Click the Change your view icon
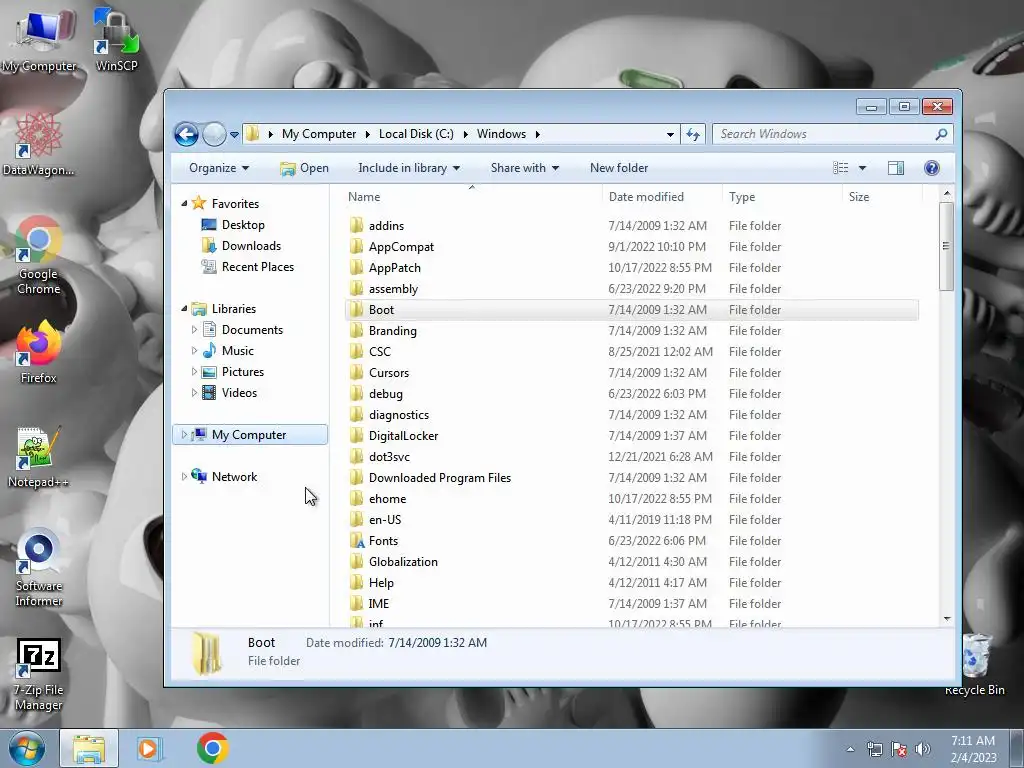This screenshot has height=768, width=1024. coord(840,168)
